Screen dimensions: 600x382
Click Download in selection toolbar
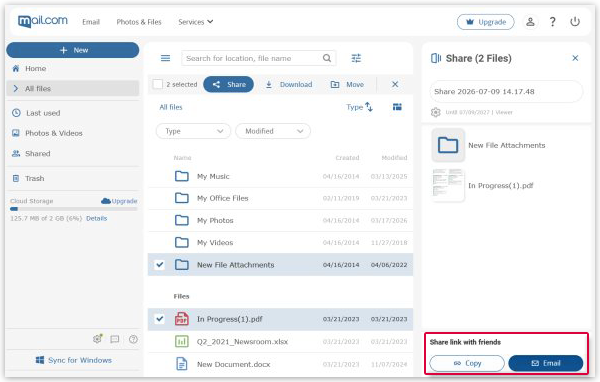point(289,84)
